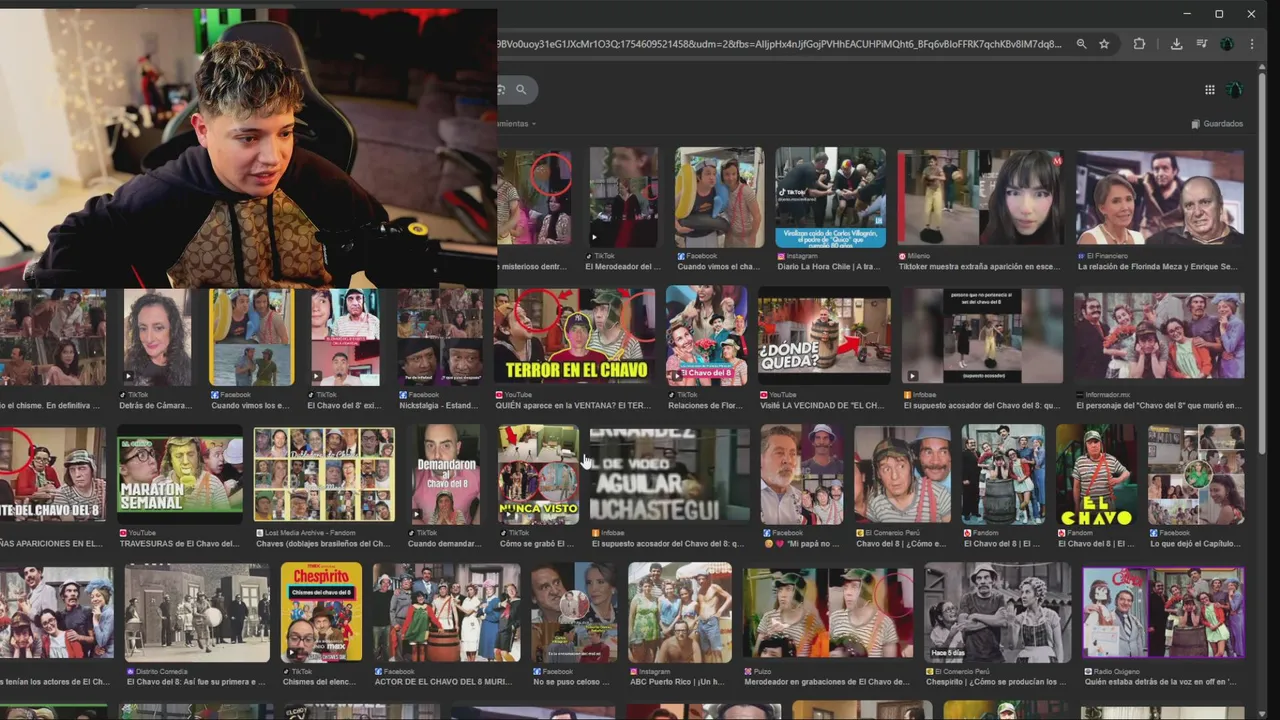The image size is (1280, 720).
Task: Open 'MARATÓN SEMANAL' thumbnail
Action: (180, 474)
